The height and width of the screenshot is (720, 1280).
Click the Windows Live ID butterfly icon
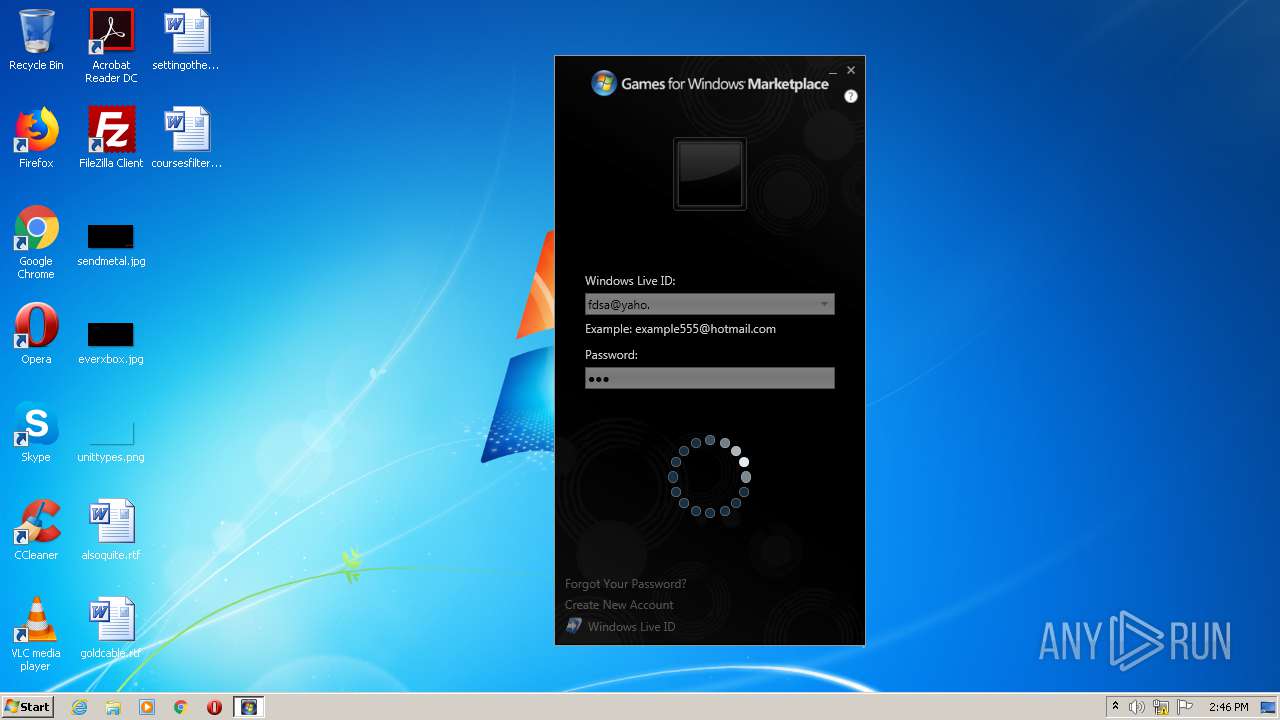point(573,626)
